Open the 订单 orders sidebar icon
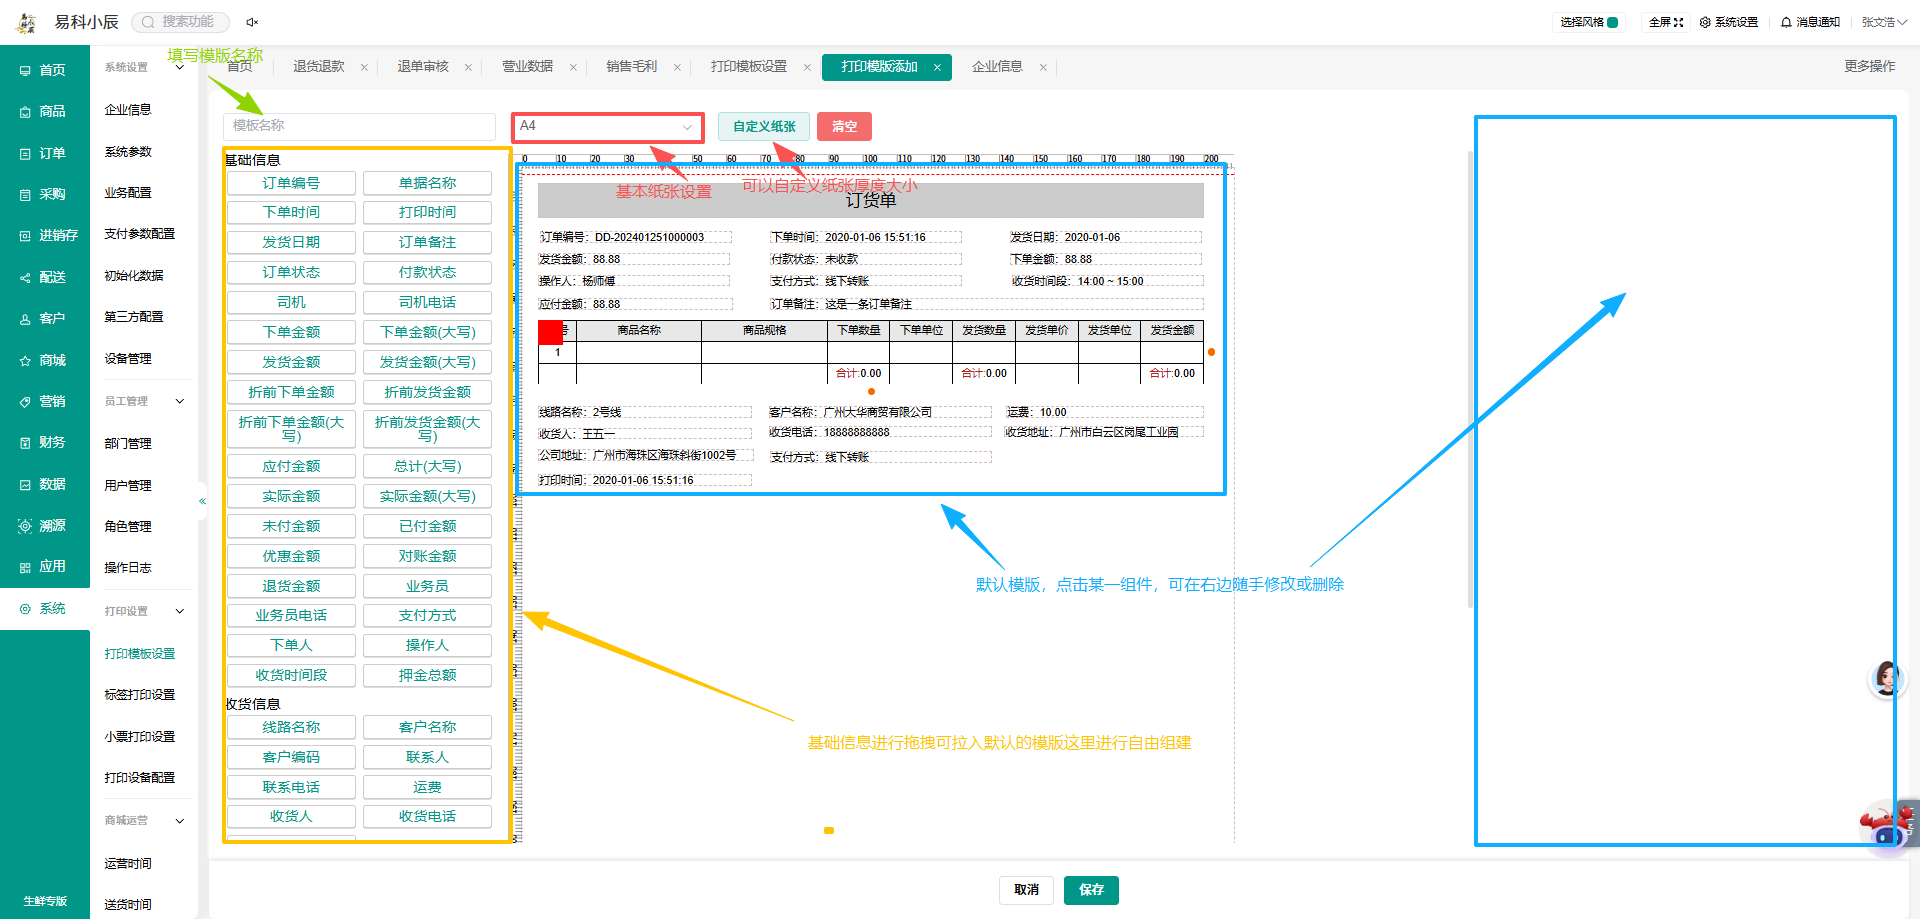 point(25,154)
